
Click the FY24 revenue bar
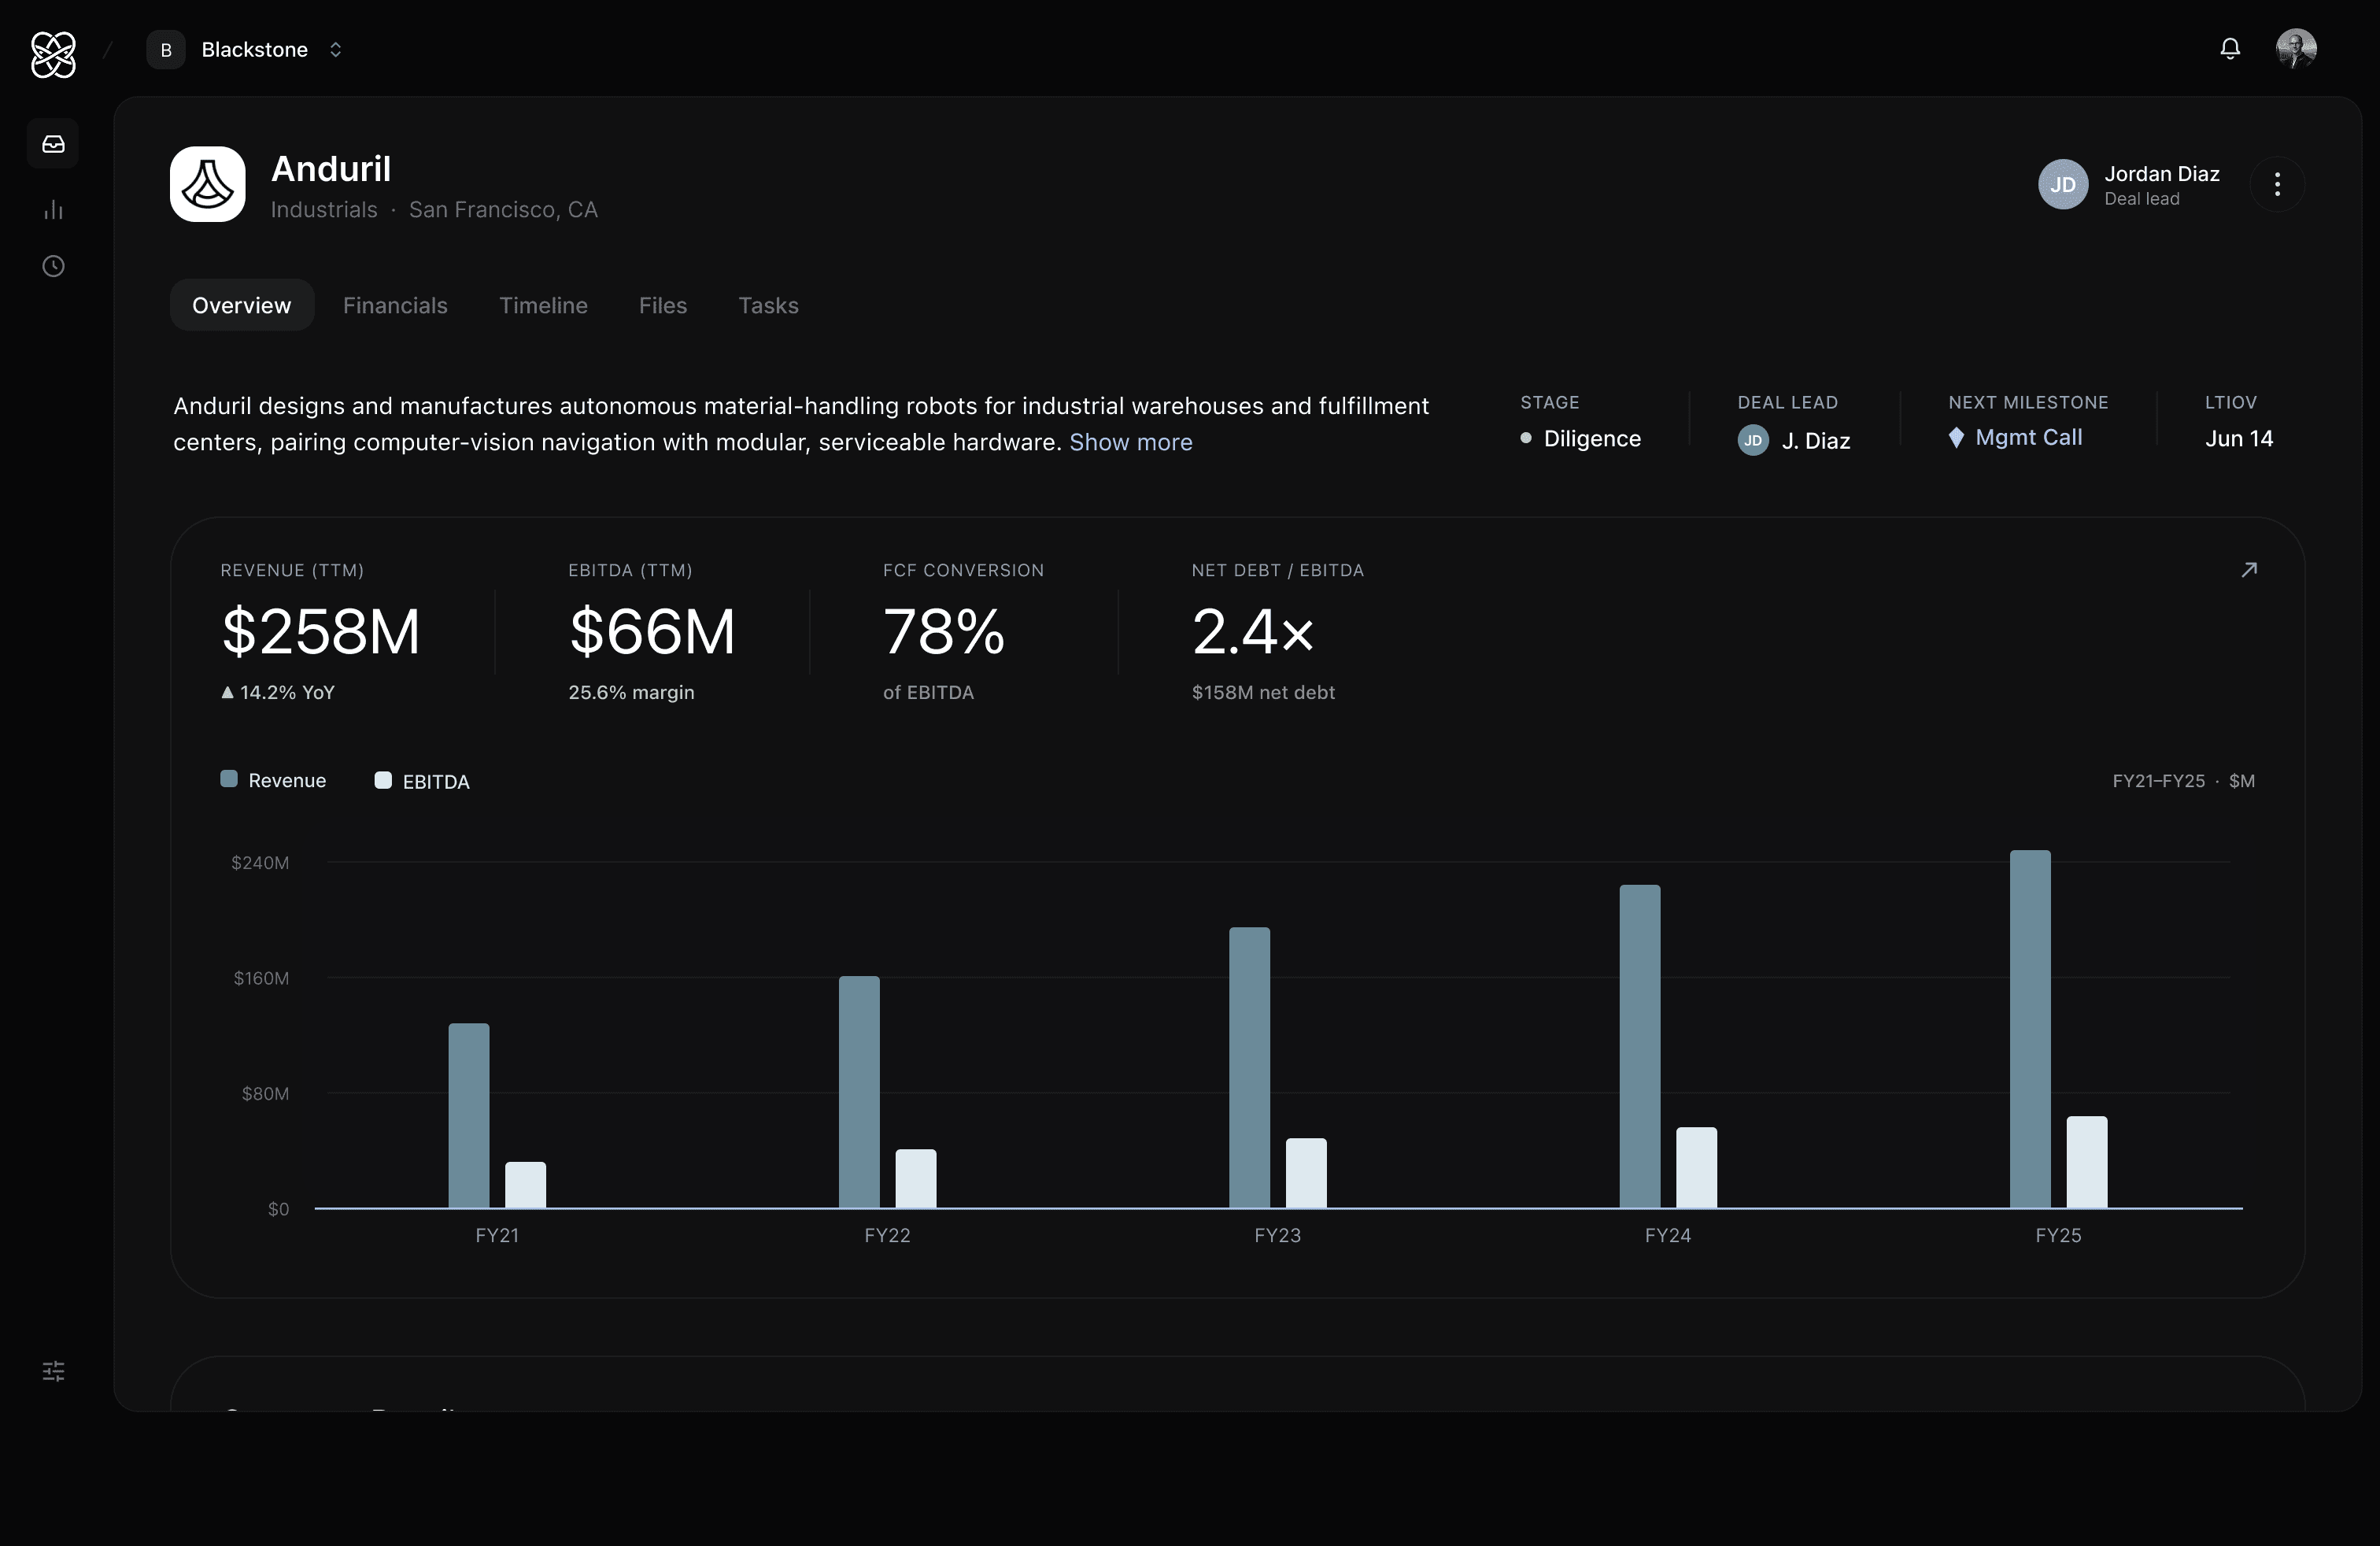(x=1640, y=1047)
